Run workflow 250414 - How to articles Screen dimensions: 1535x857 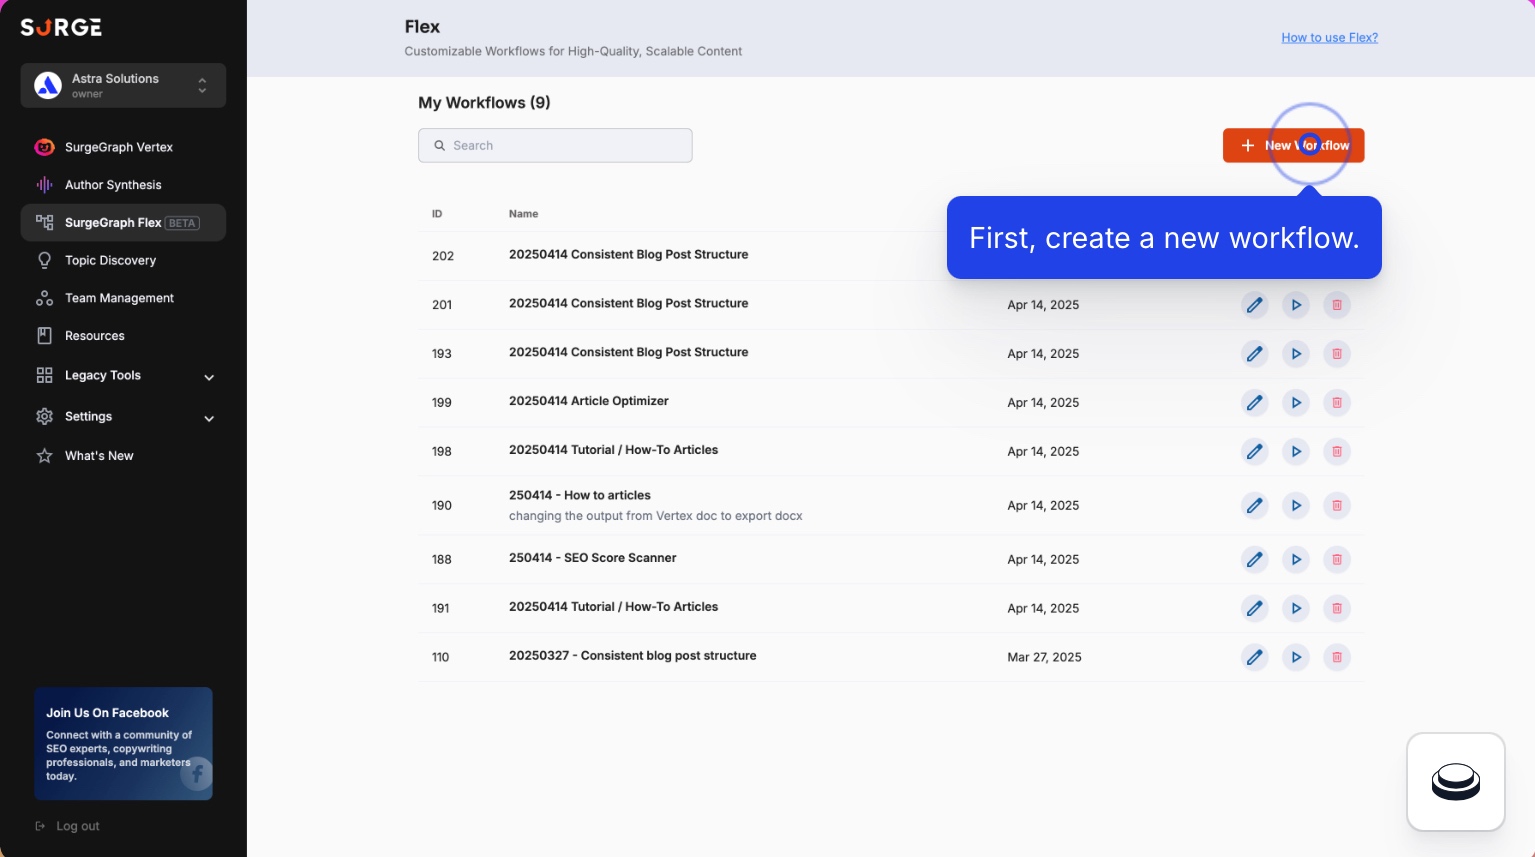click(x=1296, y=505)
